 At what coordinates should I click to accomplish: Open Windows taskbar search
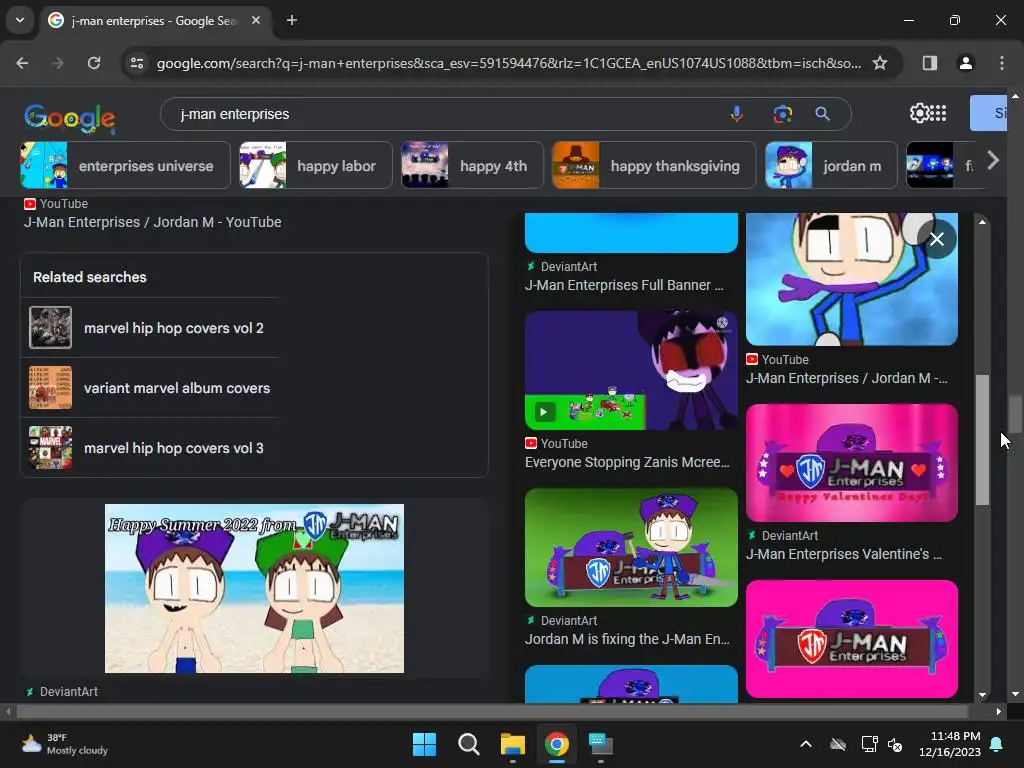[468, 744]
